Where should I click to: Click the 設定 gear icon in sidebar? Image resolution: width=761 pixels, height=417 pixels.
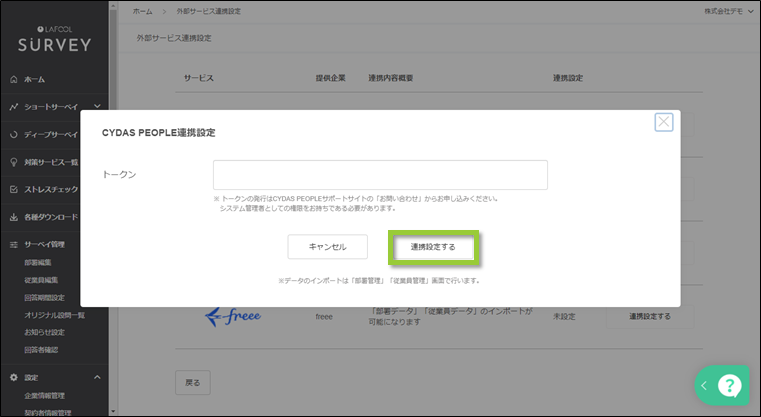(13, 377)
